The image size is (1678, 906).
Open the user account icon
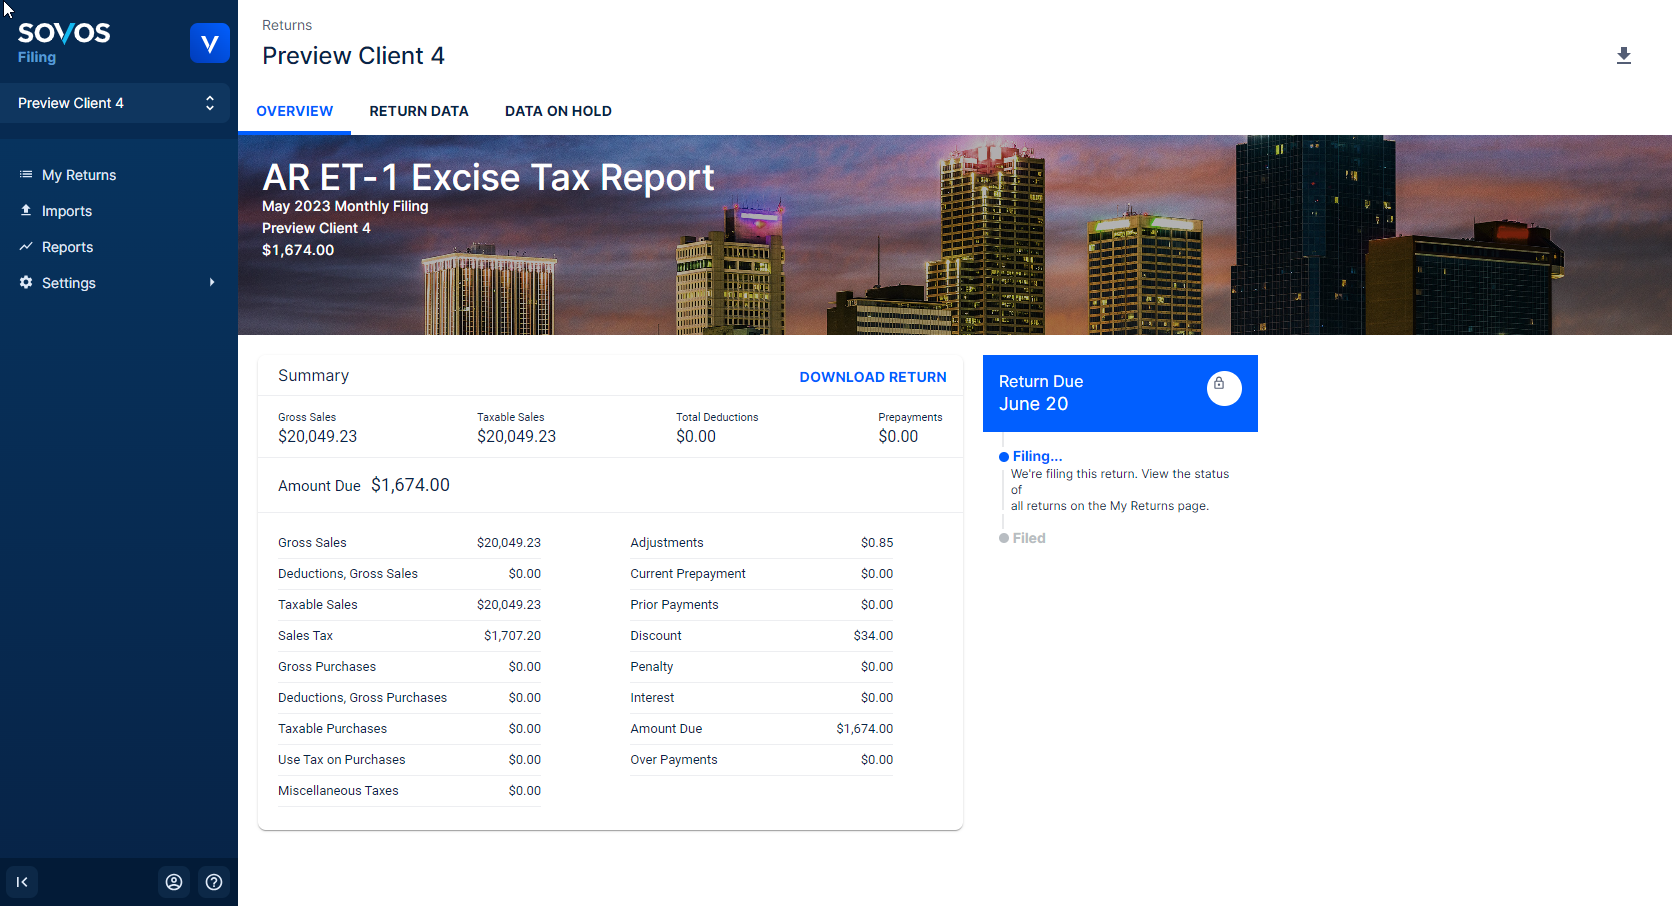(x=174, y=882)
